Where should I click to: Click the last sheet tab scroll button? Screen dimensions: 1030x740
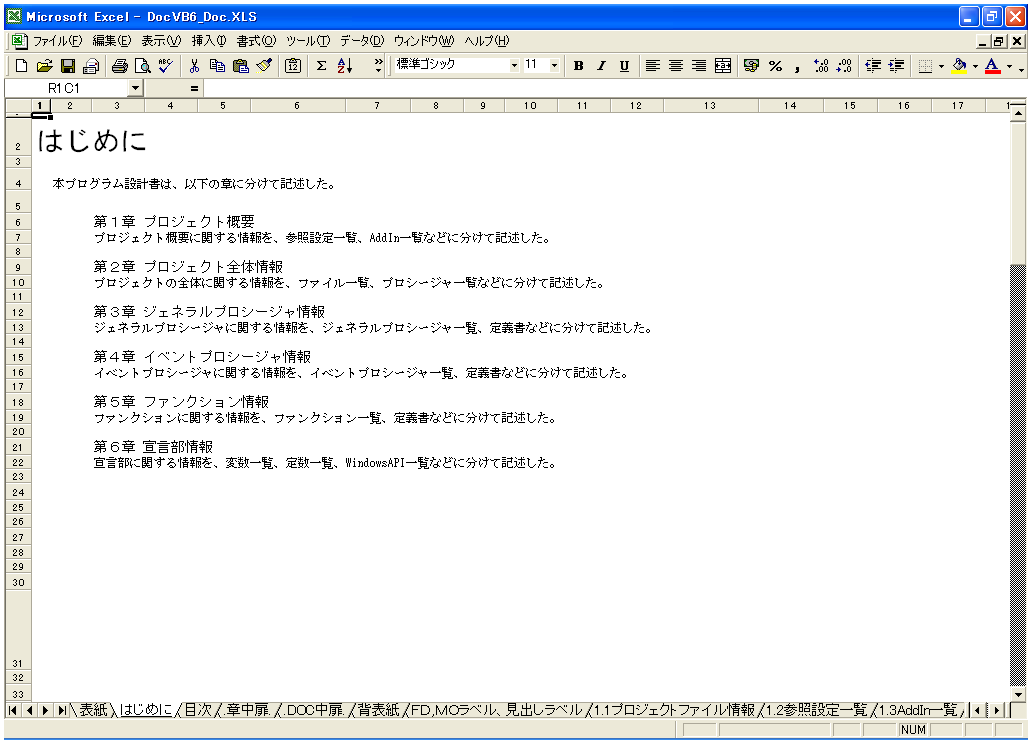coord(62,710)
